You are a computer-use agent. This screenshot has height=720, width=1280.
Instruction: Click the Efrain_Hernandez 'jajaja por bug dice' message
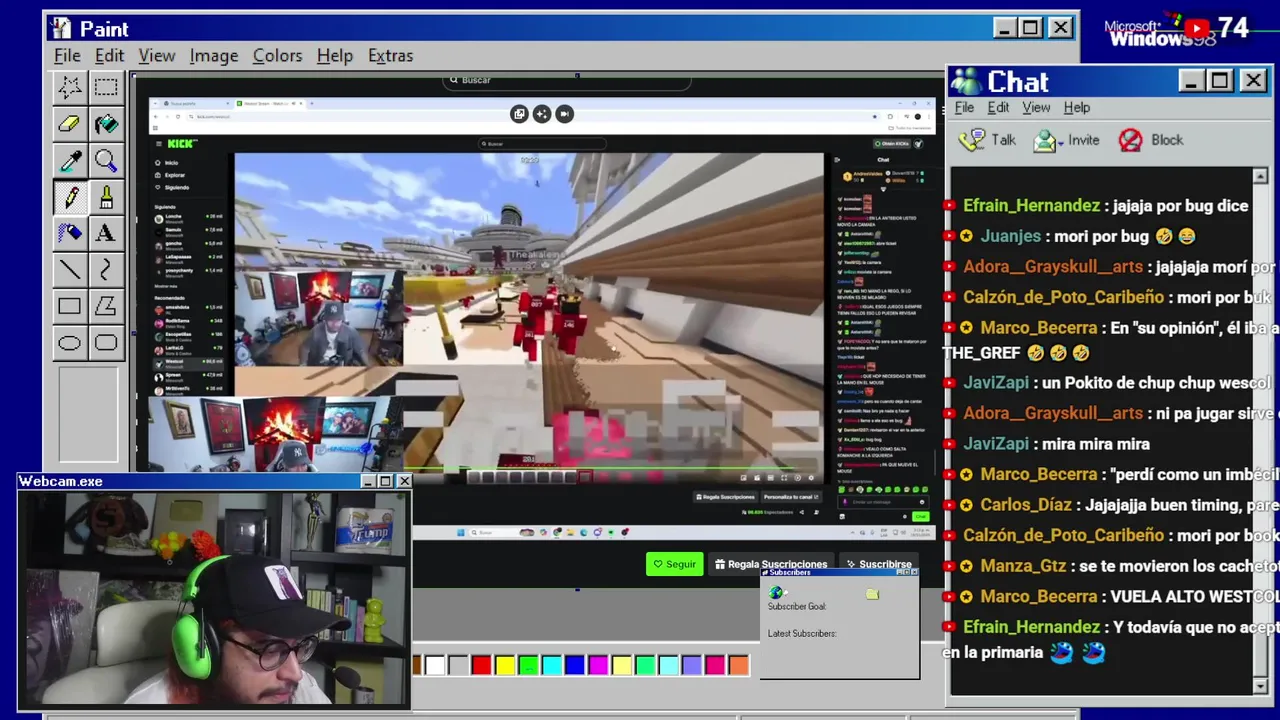point(1096,206)
